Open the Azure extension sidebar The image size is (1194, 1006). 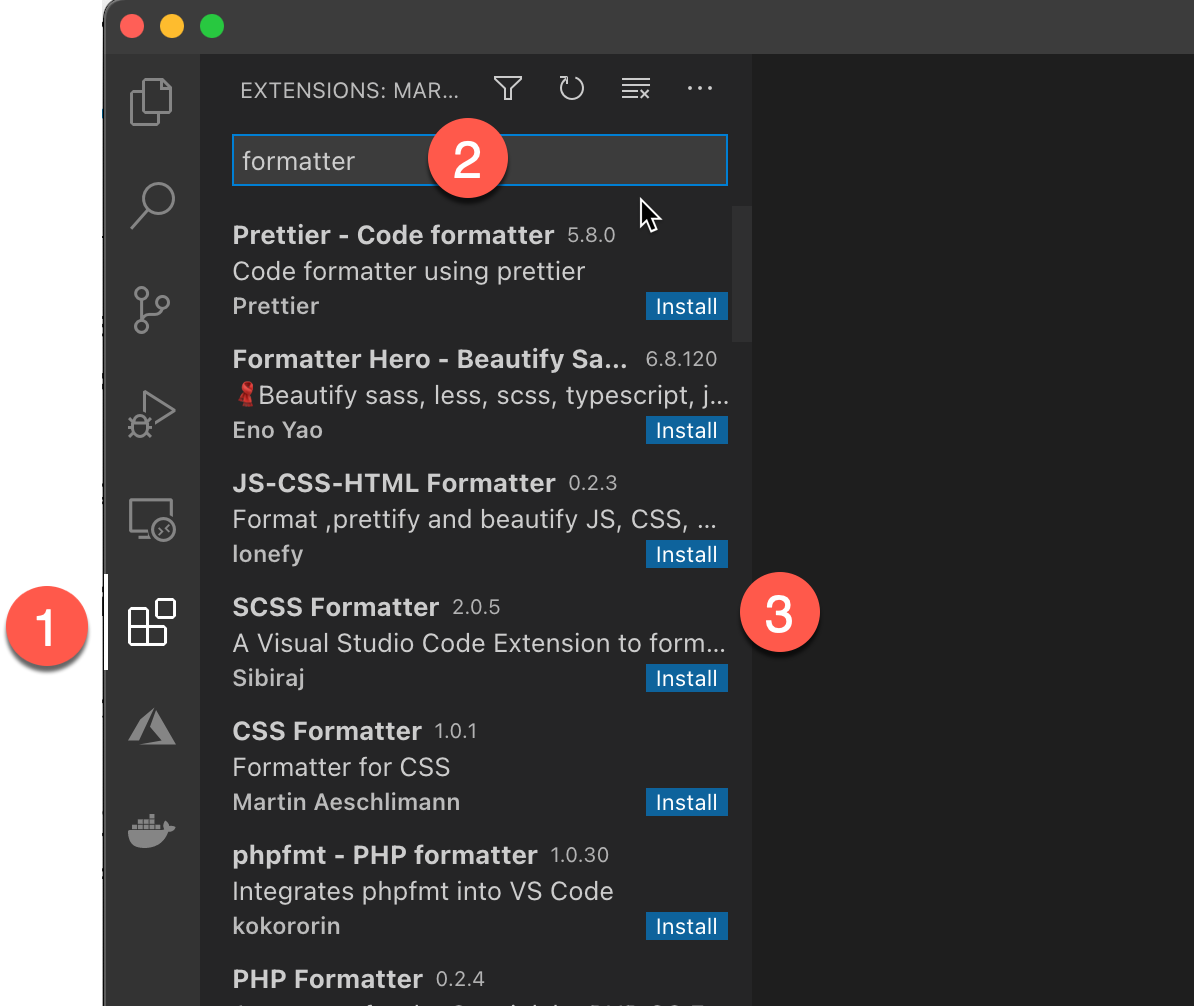pos(151,727)
